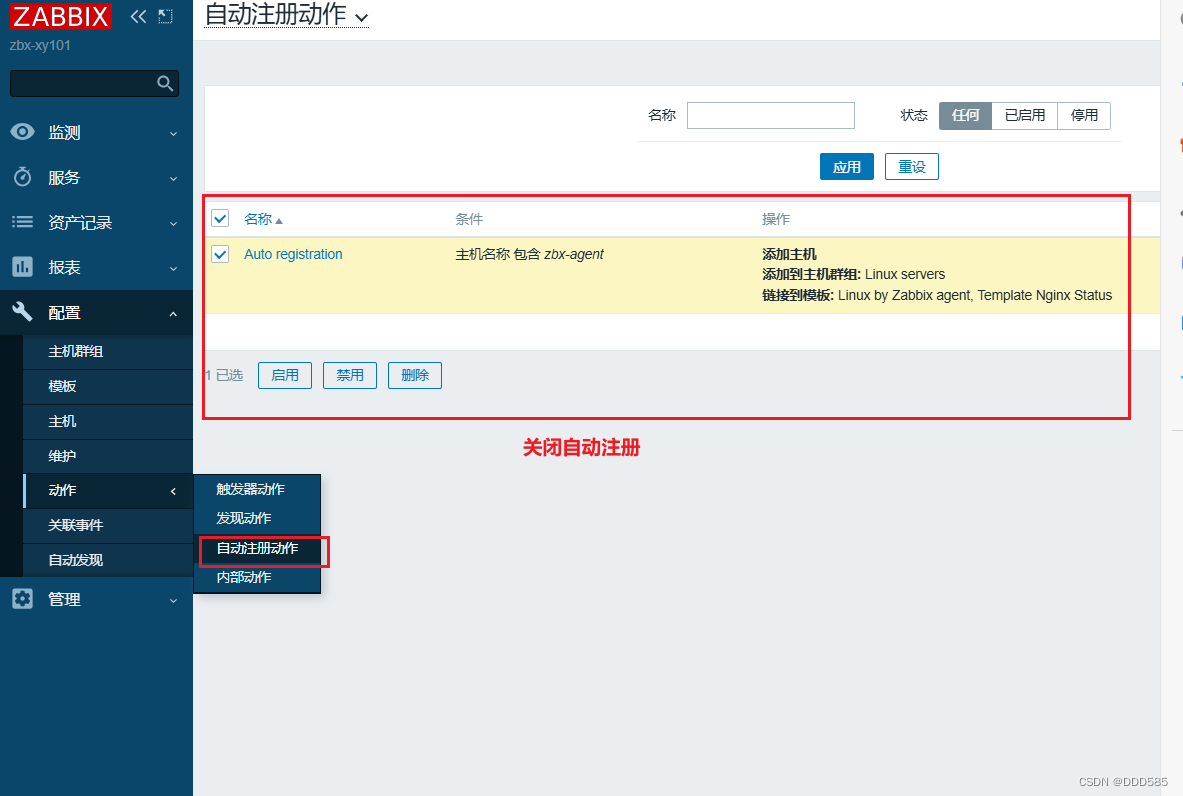Click the ZABBIX logo
This screenshot has width=1183, height=796.
point(61,16)
